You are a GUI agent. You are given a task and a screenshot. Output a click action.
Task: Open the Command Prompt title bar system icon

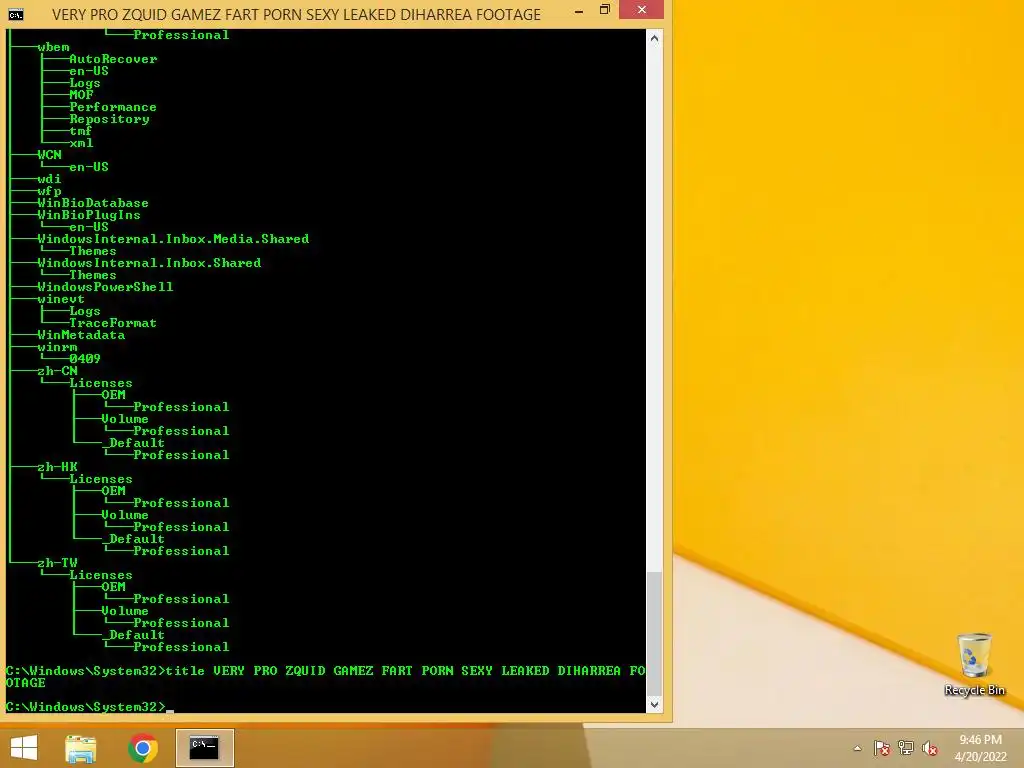coord(16,14)
